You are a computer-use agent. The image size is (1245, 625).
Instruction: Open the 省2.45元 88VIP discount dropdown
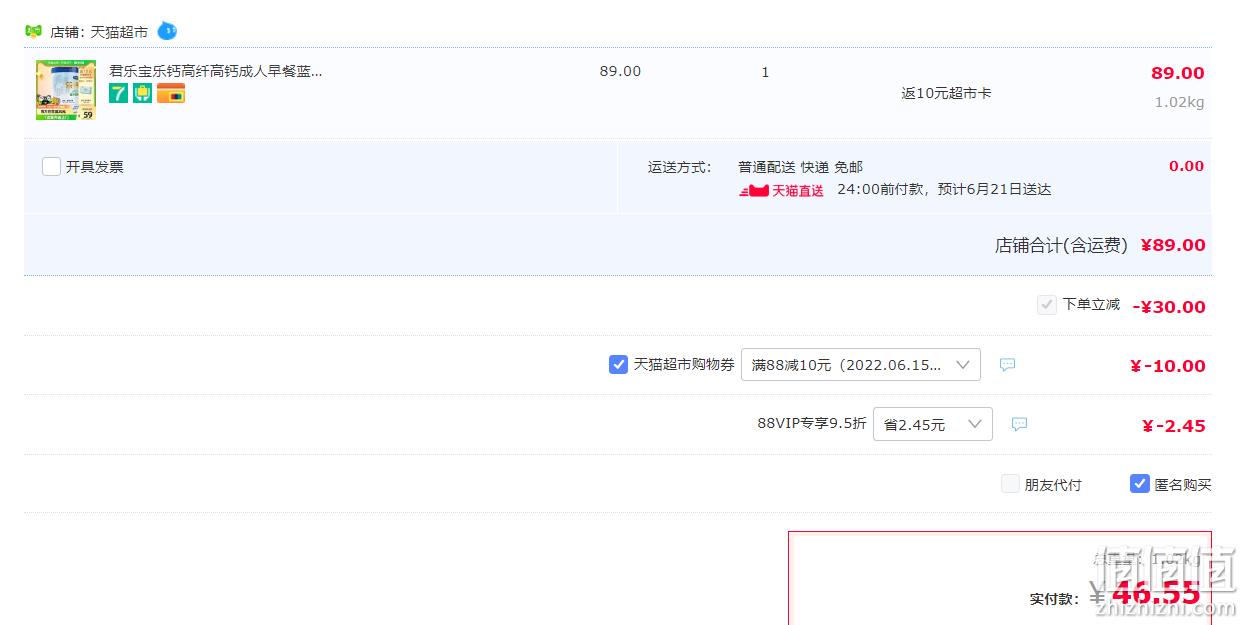pos(933,424)
